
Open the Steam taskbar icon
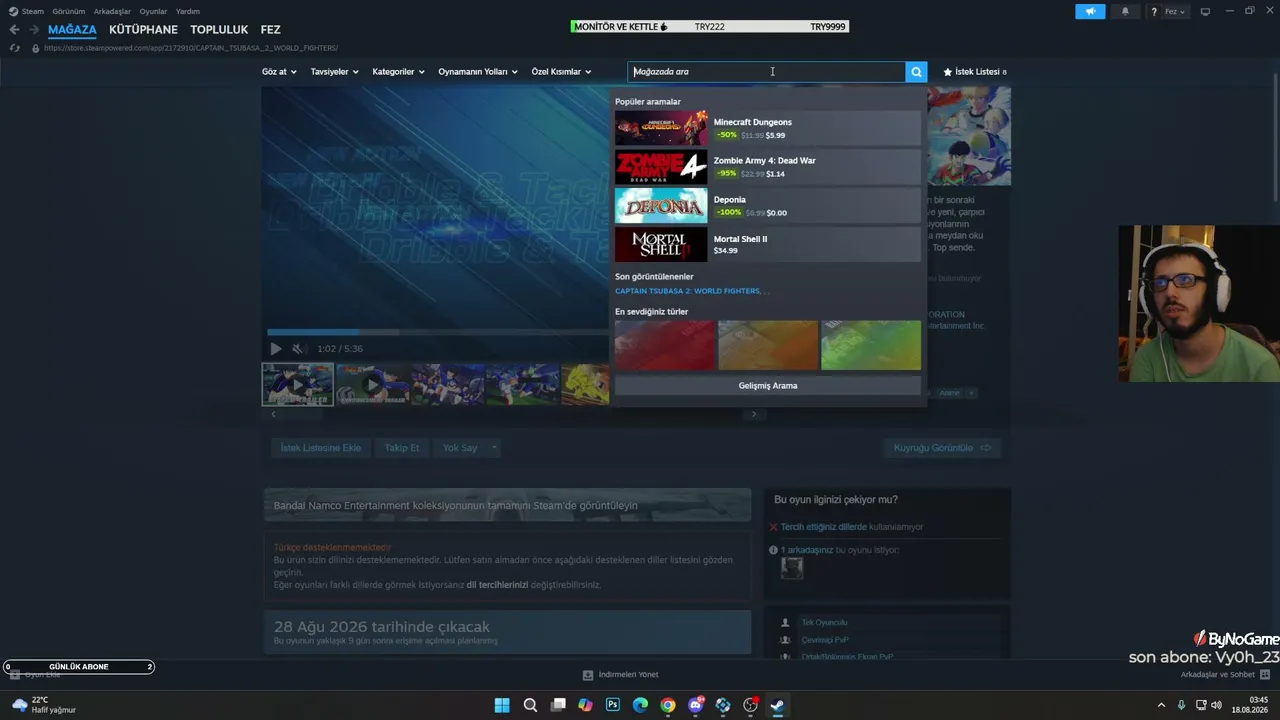coord(777,705)
